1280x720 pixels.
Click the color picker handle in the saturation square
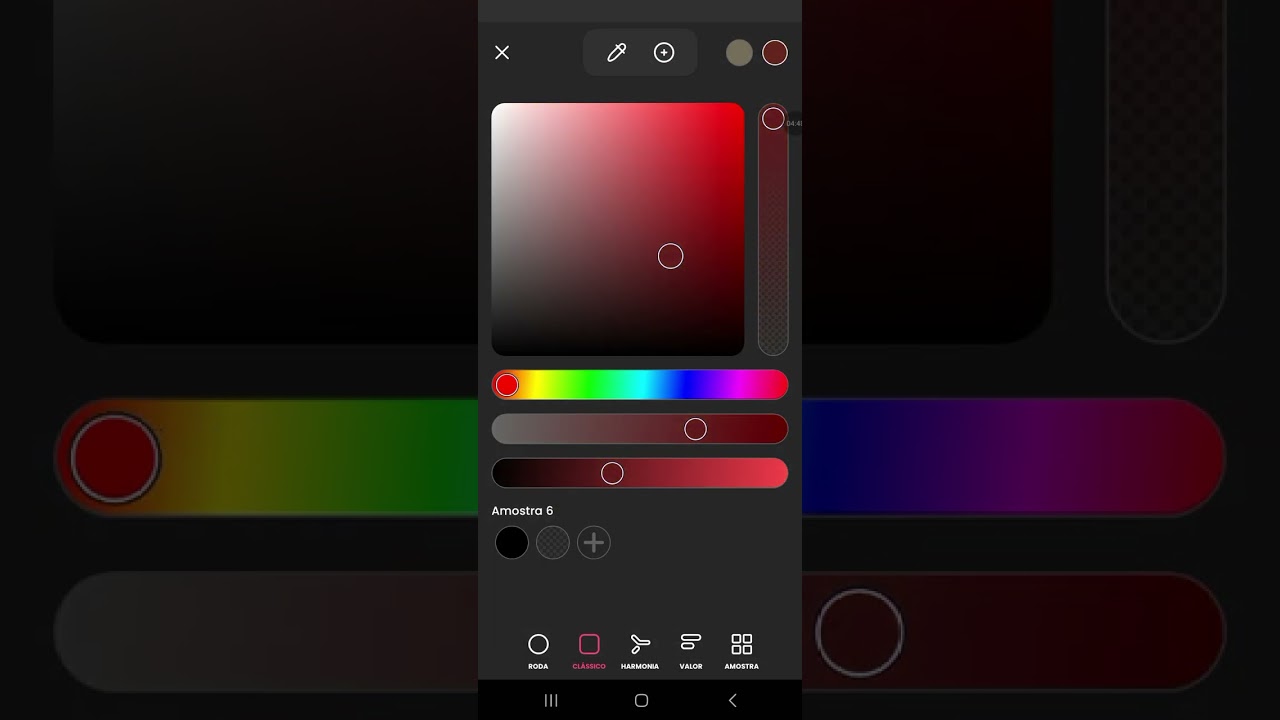coord(670,256)
